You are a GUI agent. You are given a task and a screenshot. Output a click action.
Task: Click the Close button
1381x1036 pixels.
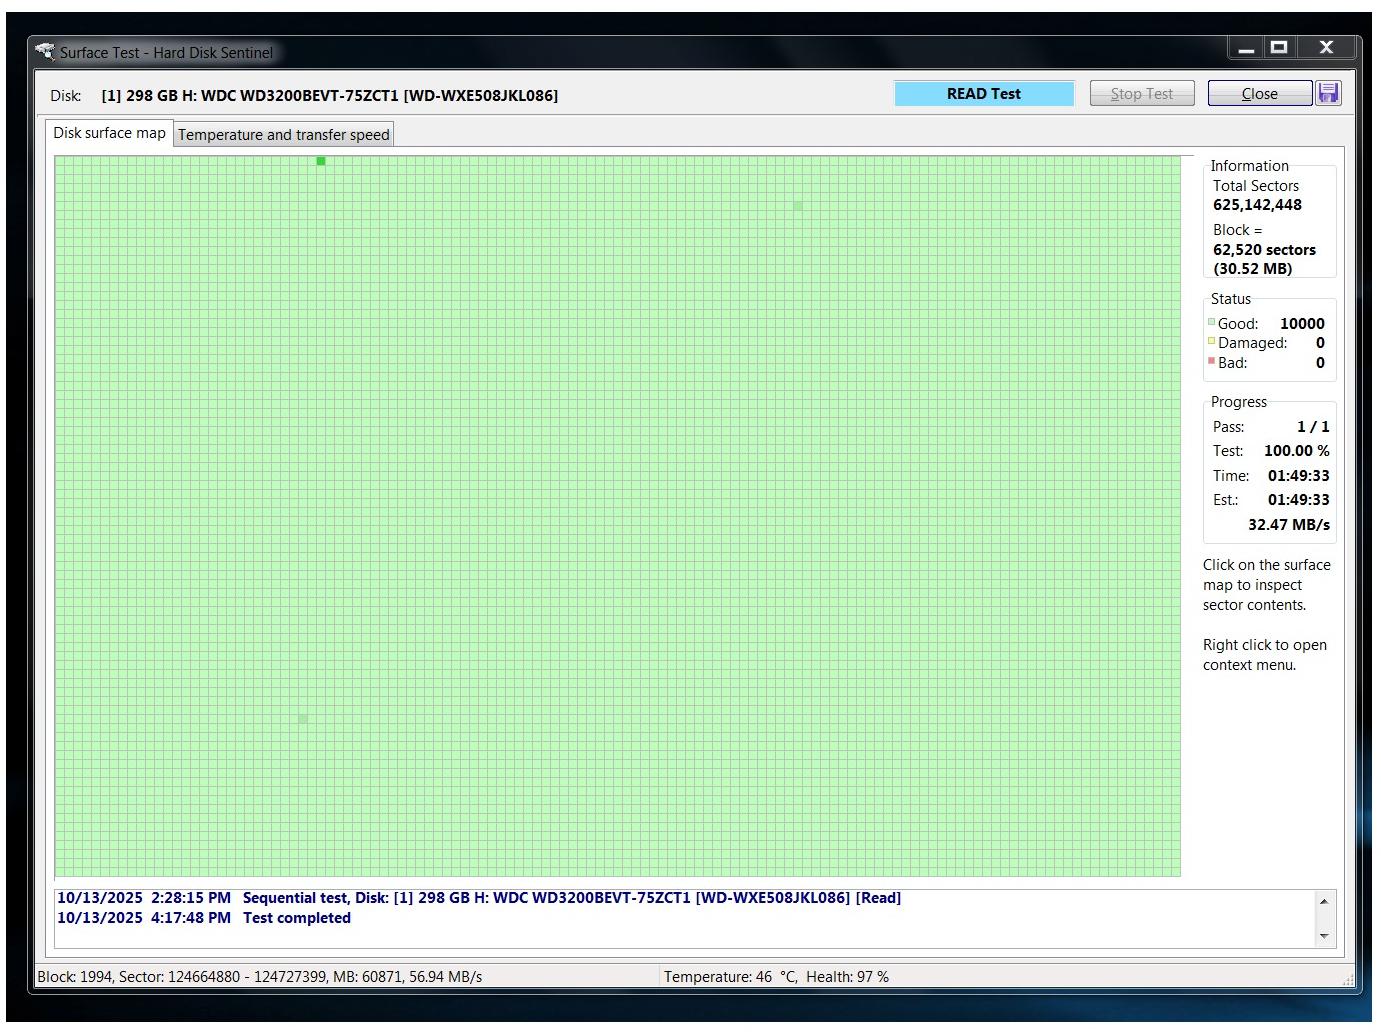[1259, 94]
